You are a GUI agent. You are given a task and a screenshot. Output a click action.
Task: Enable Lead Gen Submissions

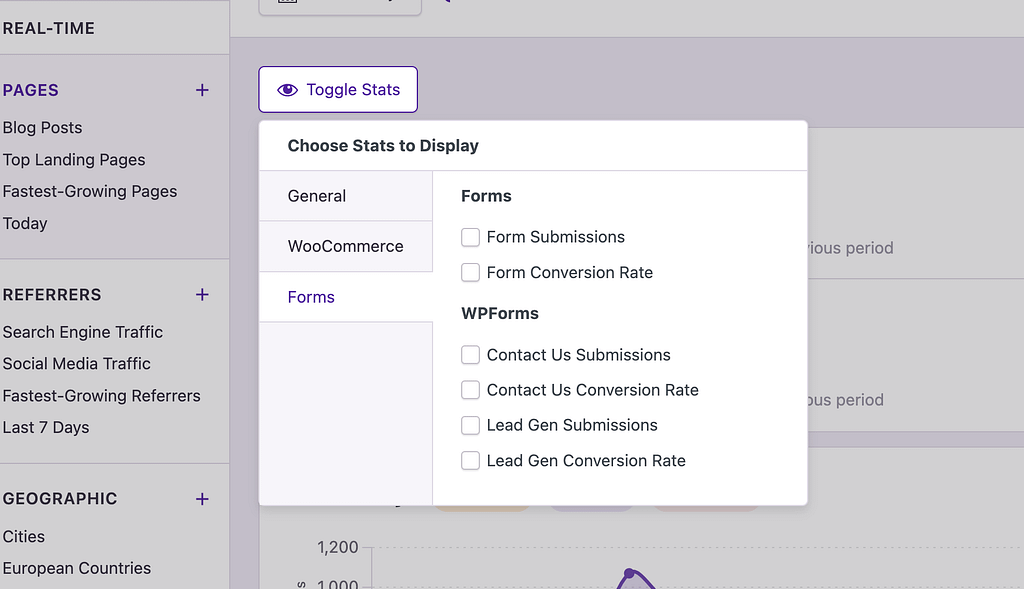click(x=470, y=425)
